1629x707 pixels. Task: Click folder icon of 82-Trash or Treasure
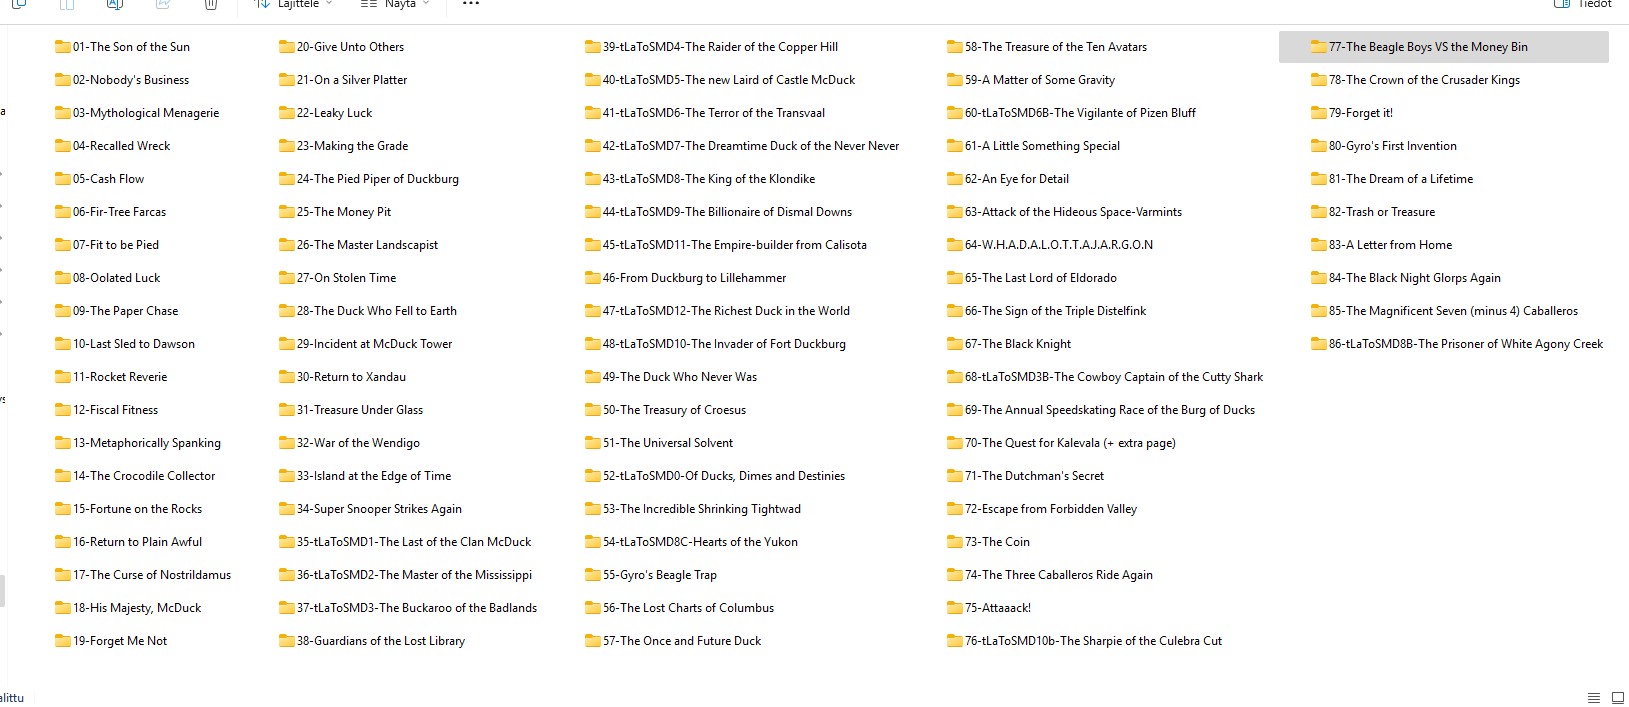(1319, 212)
